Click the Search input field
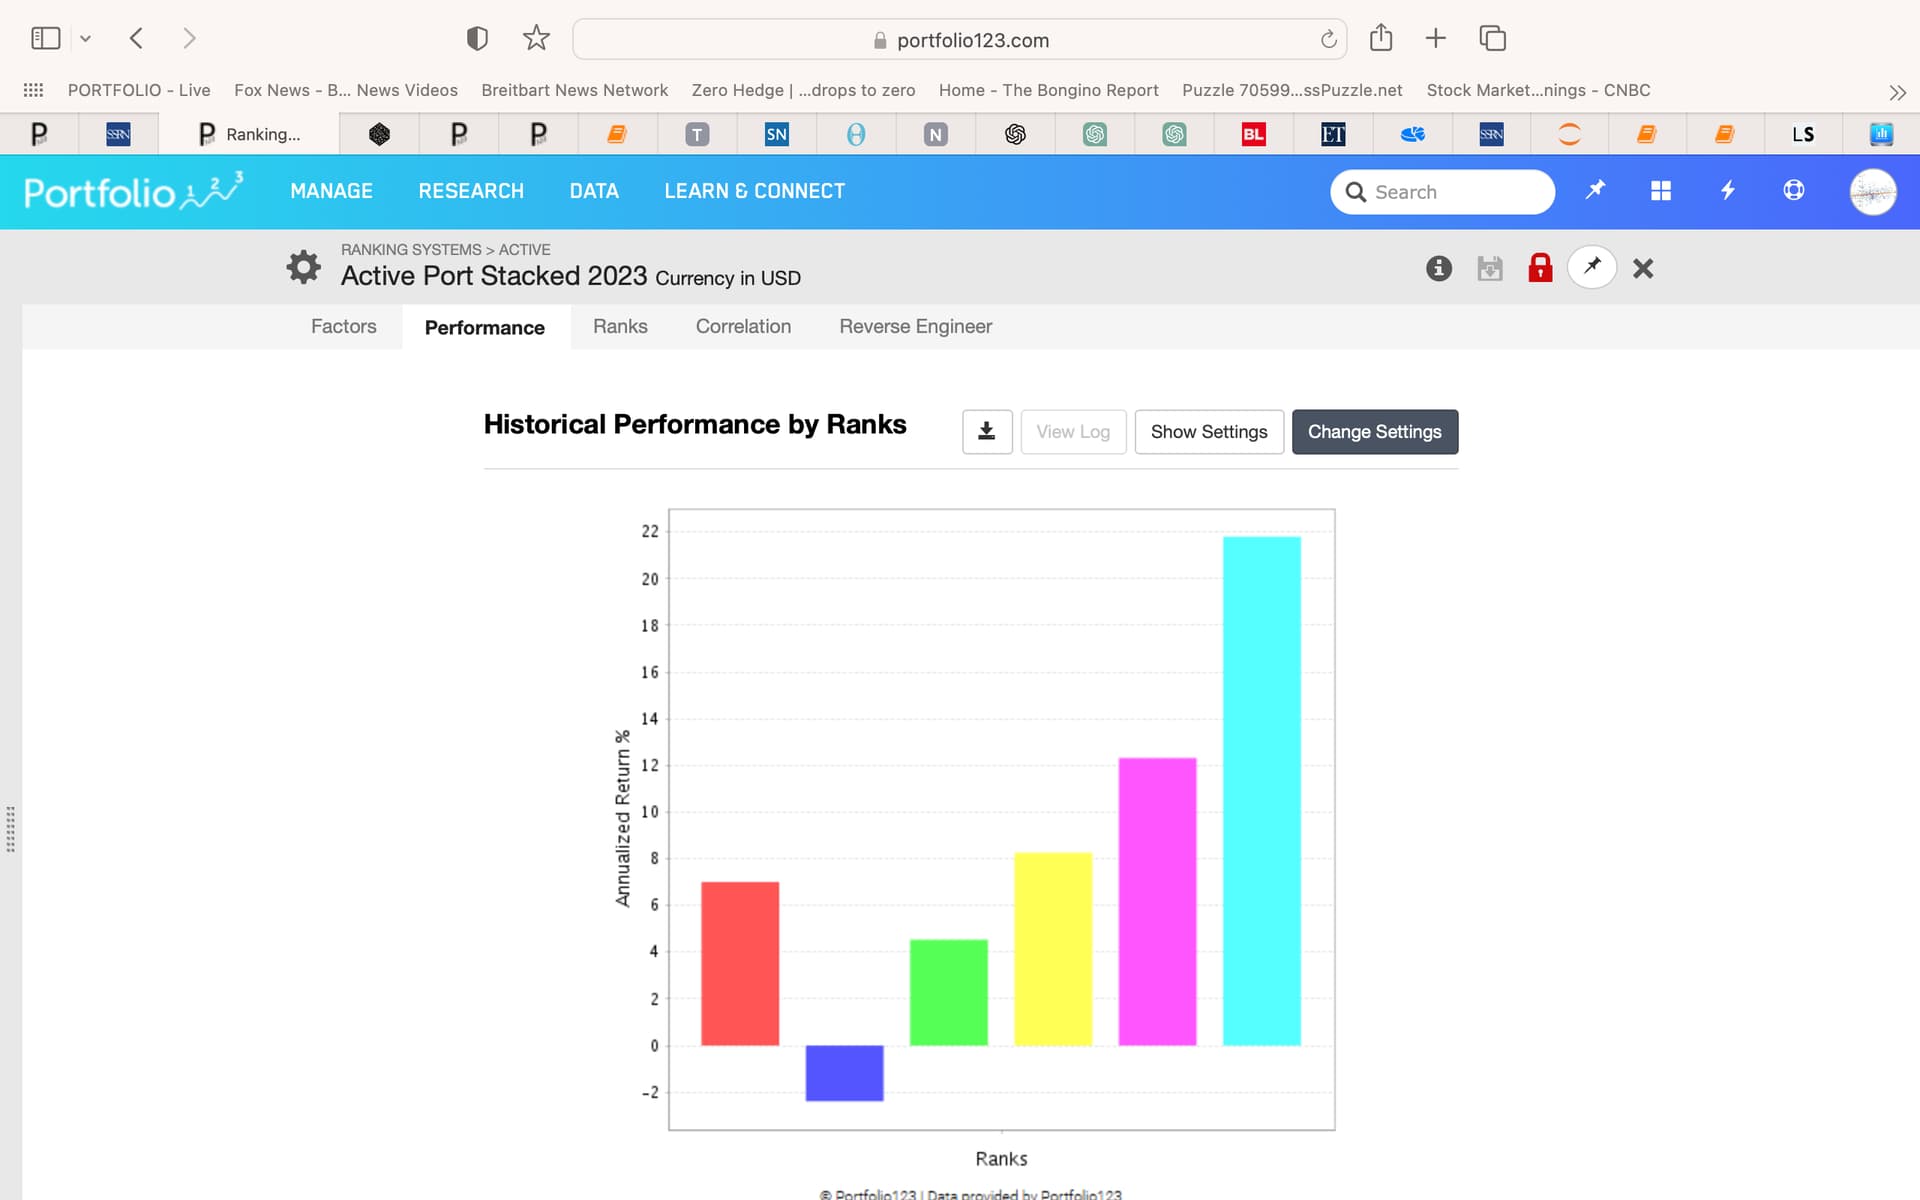 pyautogui.click(x=1442, y=192)
